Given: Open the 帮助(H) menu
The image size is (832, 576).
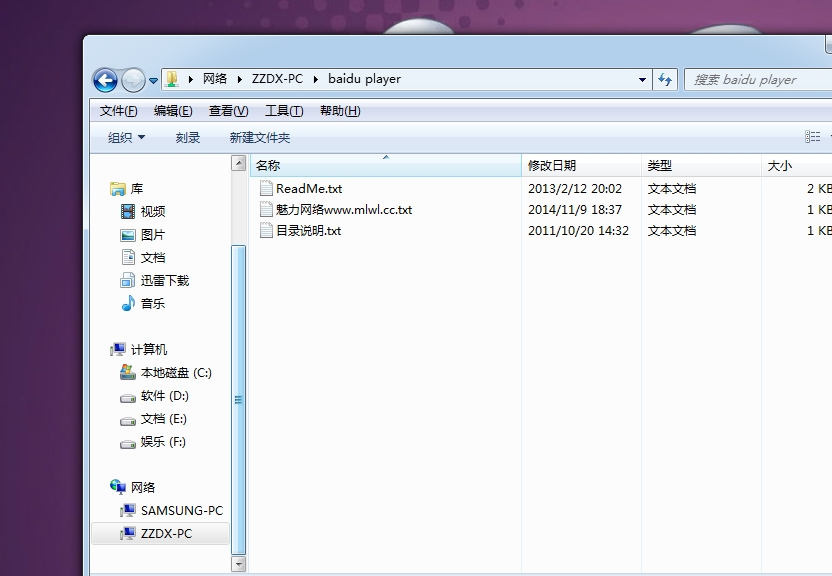Looking at the screenshot, I should [340, 111].
